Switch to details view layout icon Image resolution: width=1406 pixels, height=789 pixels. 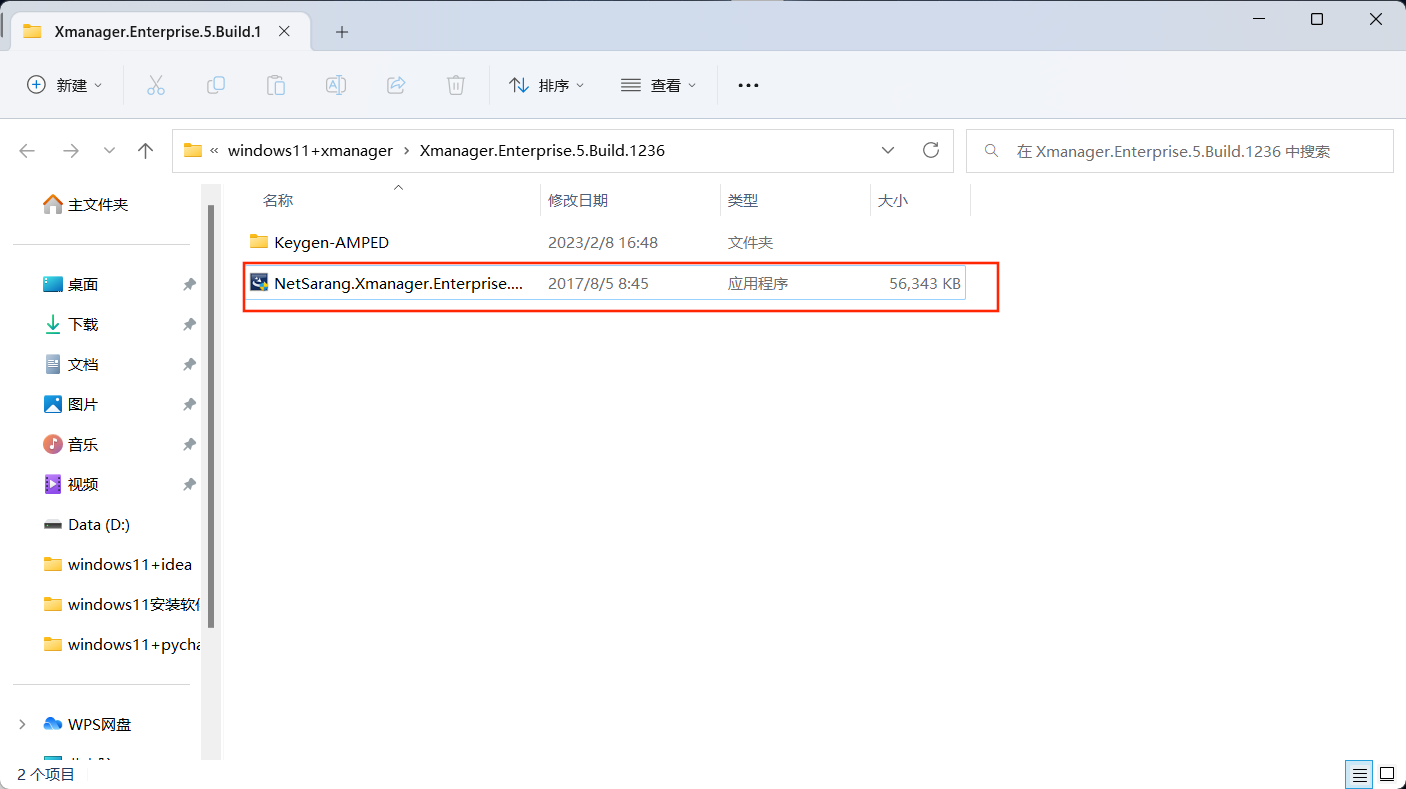1358,774
